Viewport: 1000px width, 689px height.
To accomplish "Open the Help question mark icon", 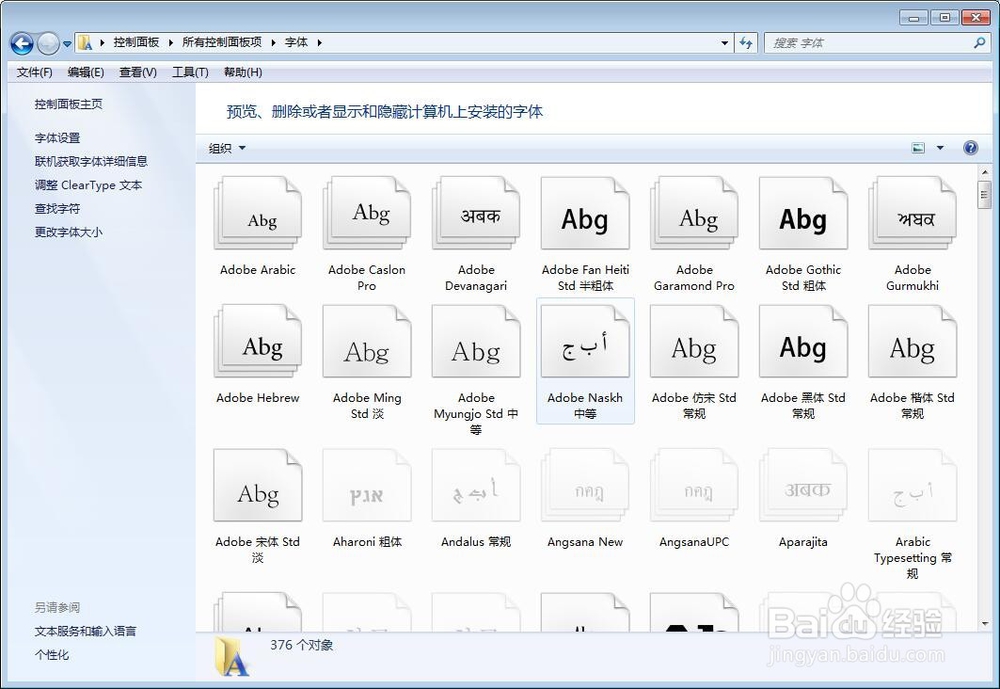I will [x=970, y=147].
